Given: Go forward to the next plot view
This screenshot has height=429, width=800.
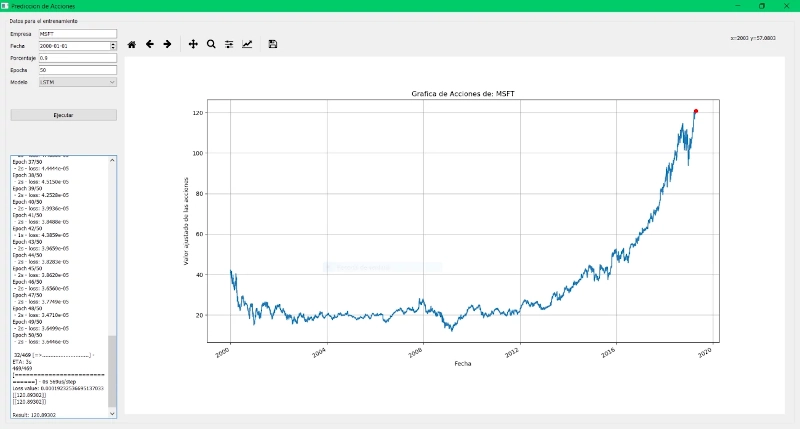Looking at the screenshot, I should click(x=167, y=44).
